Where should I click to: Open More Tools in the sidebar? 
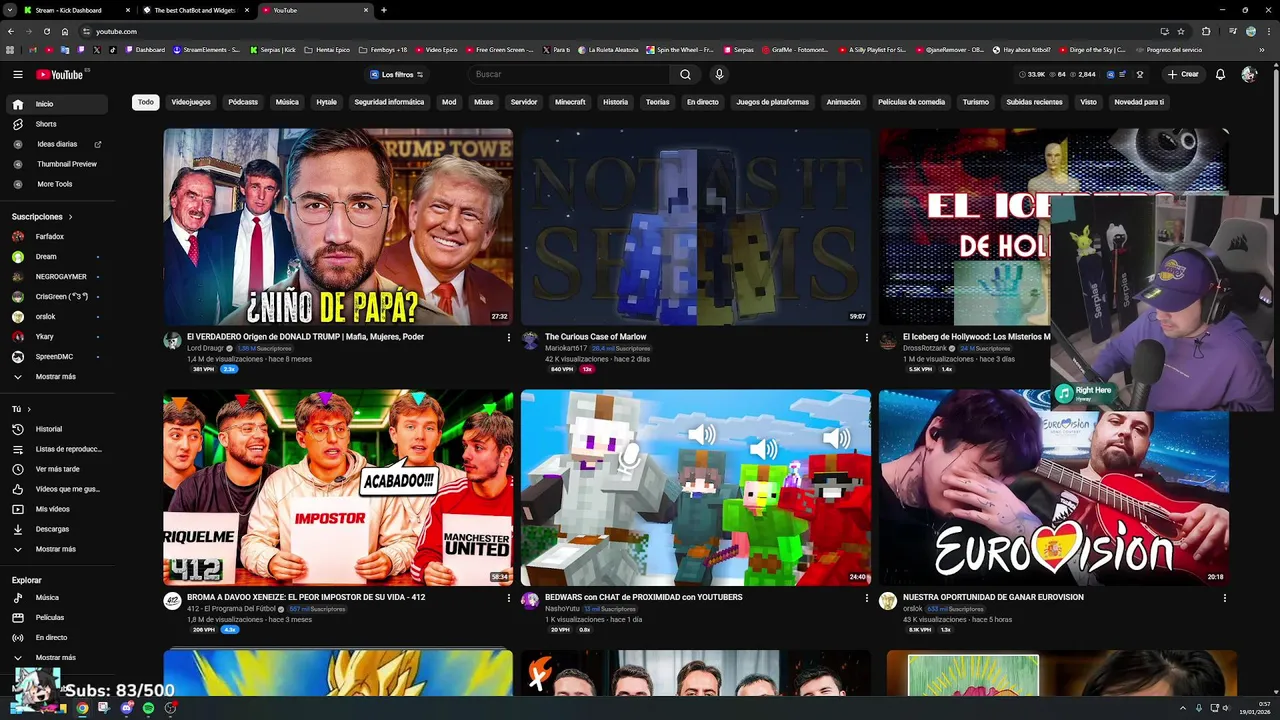tap(56, 184)
